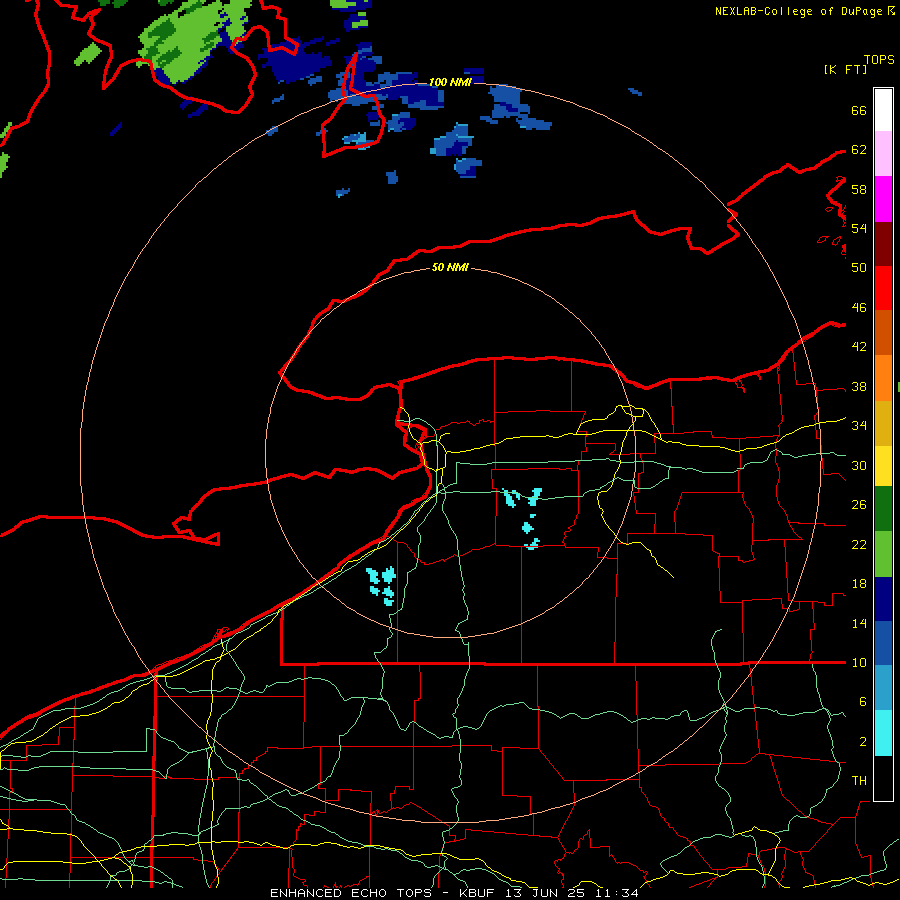Click the 11:34 timestamp
The height and width of the screenshot is (900, 900).
click(617, 893)
